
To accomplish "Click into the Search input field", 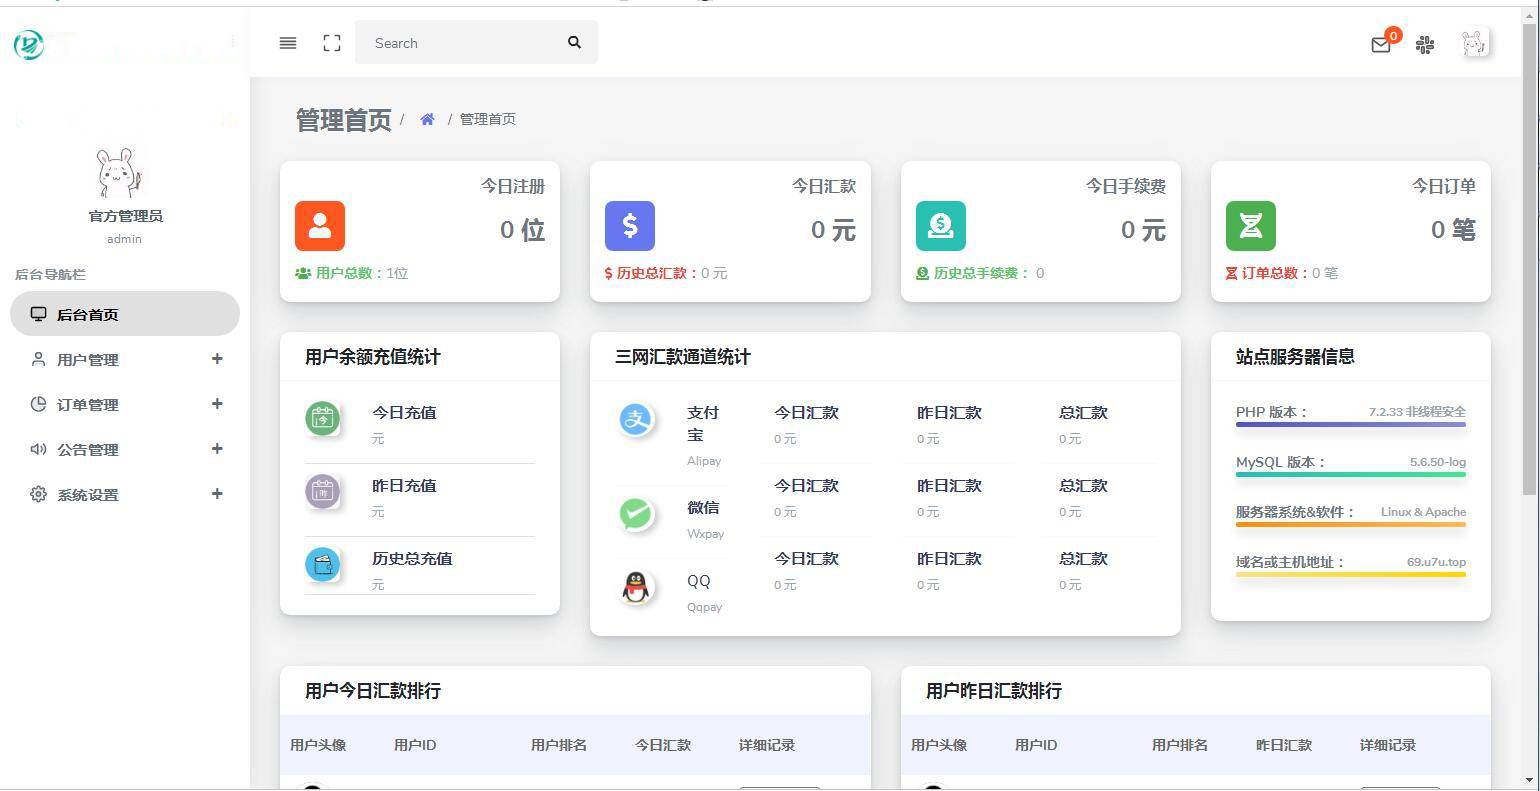I will point(460,43).
